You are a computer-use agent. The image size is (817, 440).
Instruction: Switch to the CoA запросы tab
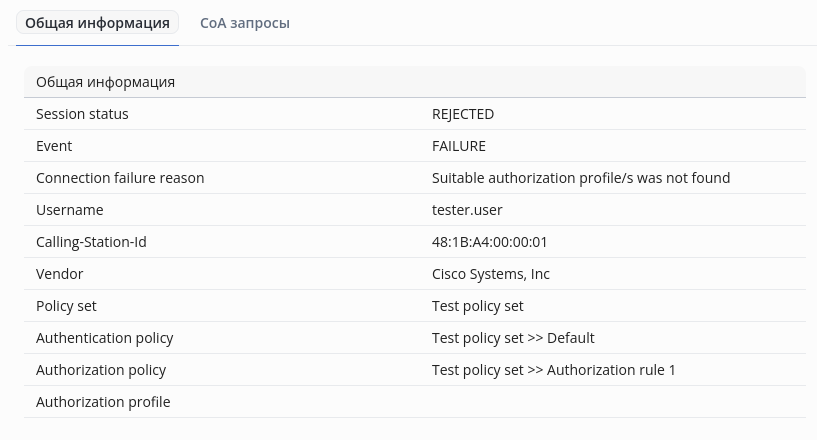(x=245, y=22)
